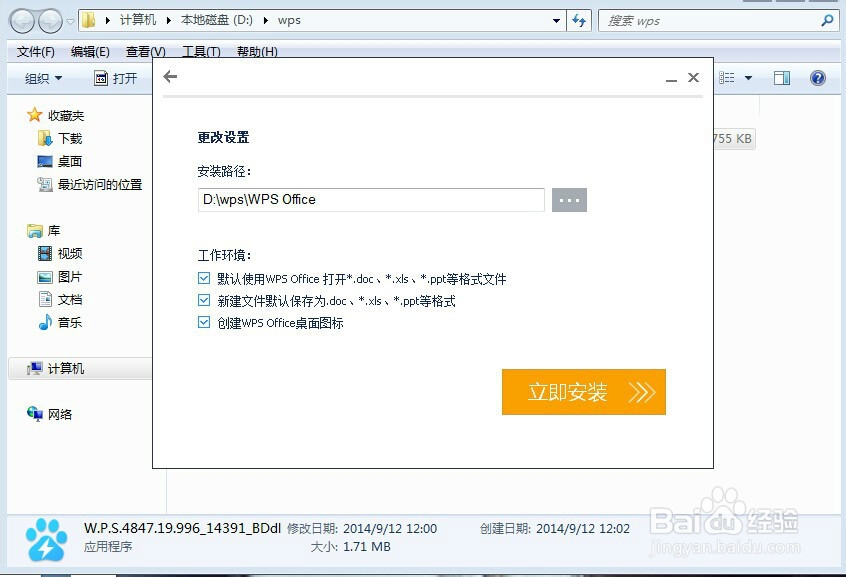Open the 帮助(H) menu in Explorer
846x577 pixels.
pos(257,52)
